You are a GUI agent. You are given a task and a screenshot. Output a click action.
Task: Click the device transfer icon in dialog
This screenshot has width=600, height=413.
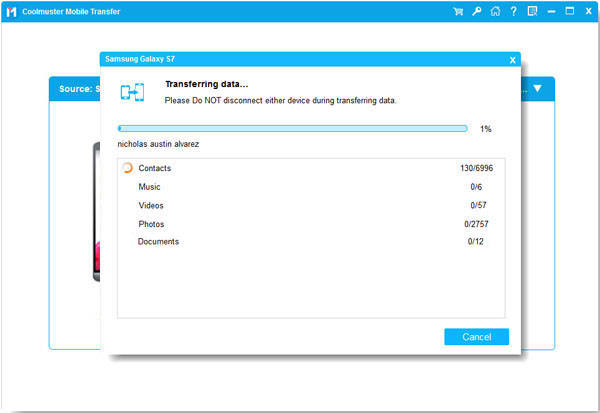point(132,91)
